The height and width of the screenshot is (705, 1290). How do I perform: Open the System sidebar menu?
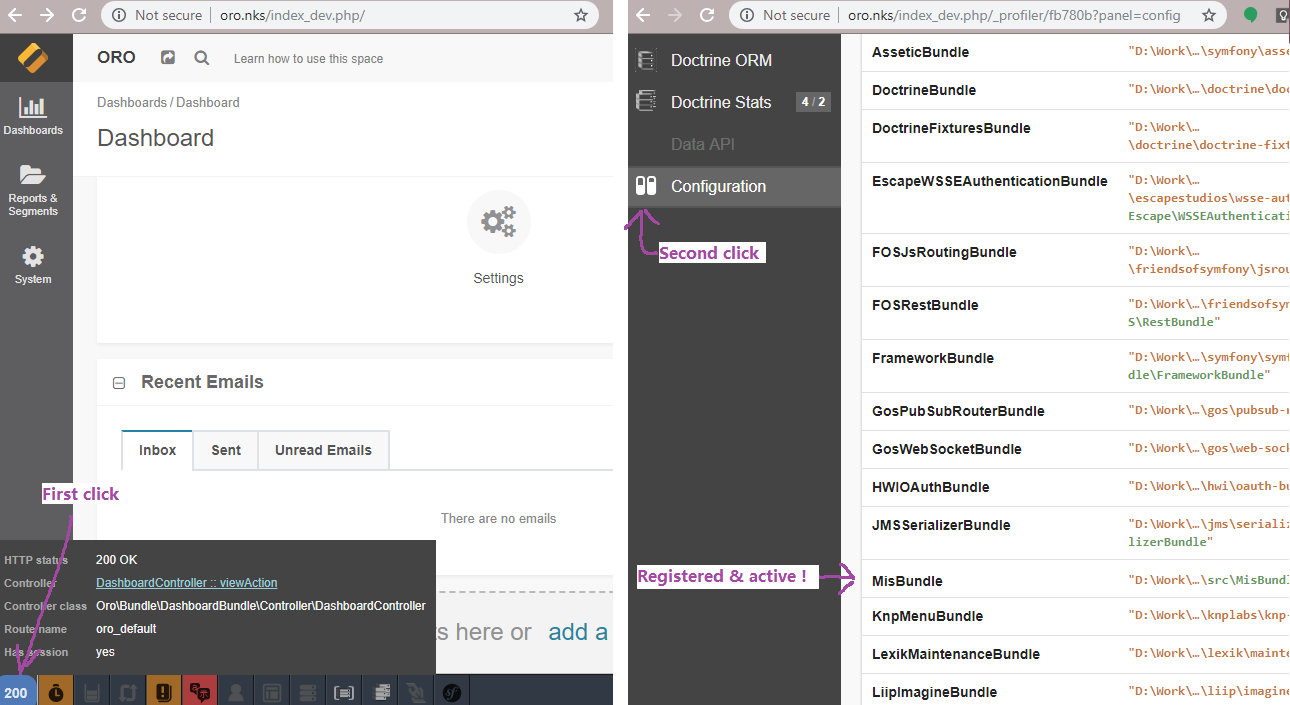[33, 265]
